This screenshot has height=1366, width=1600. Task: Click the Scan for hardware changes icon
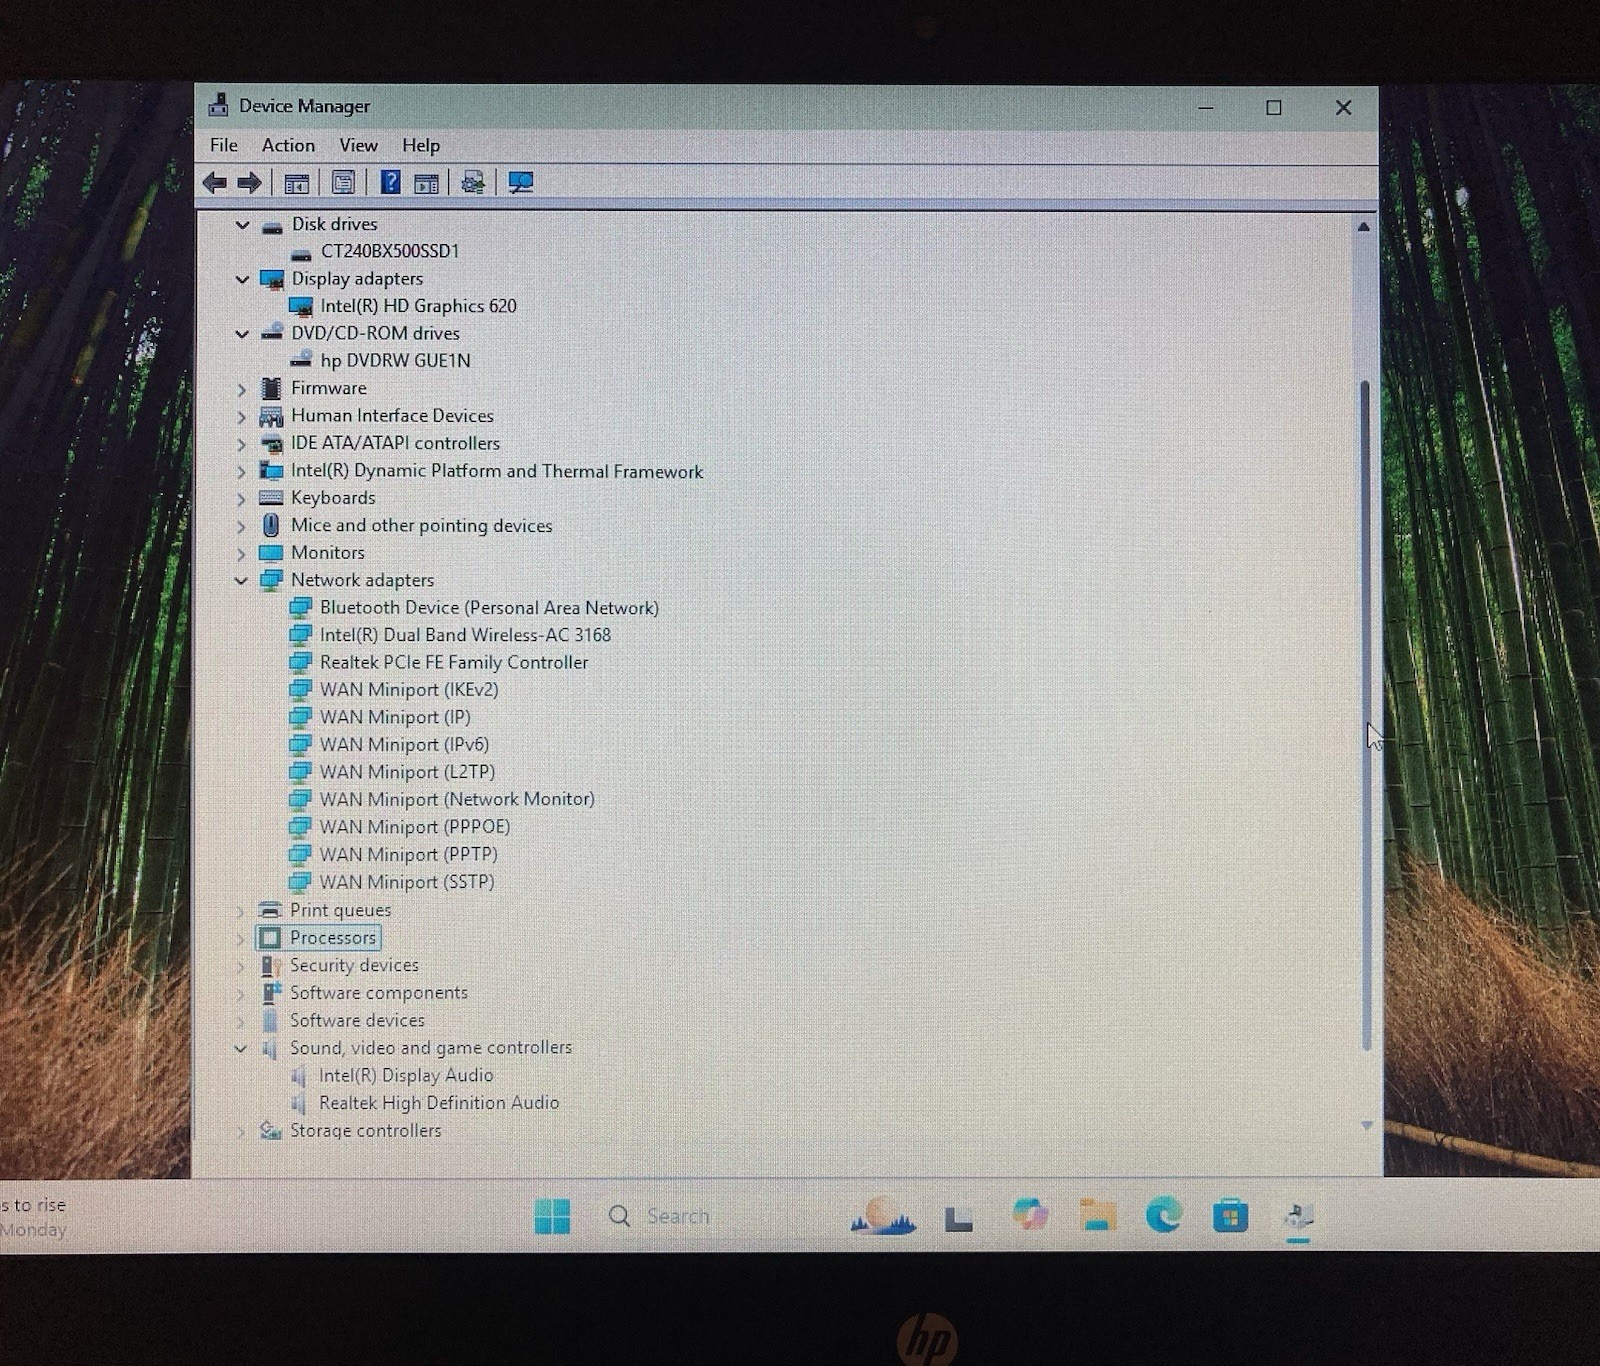coord(521,183)
